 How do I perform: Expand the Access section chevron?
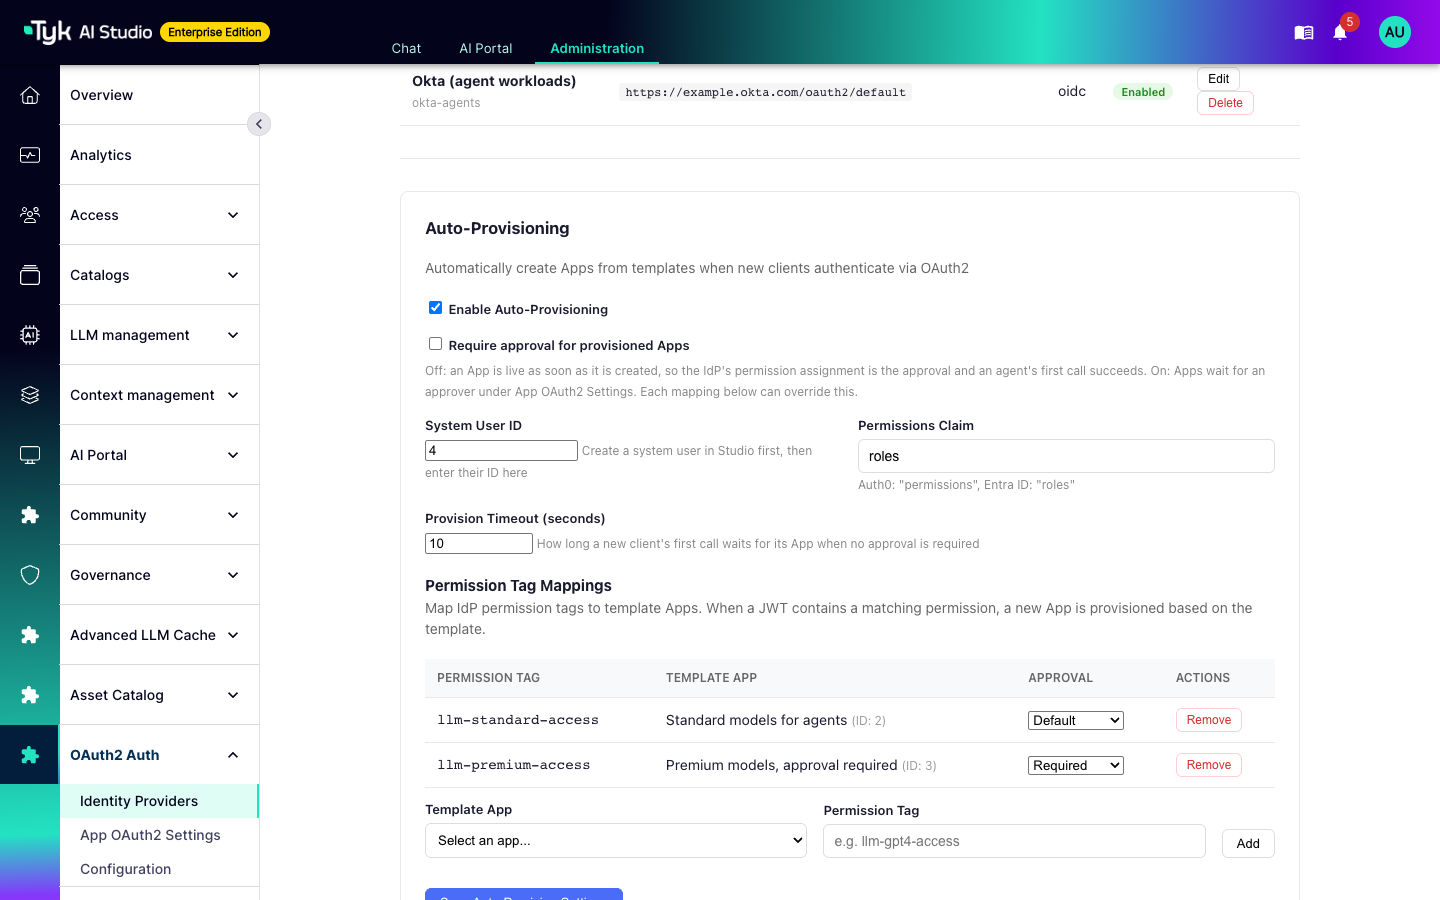[x=233, y=215]
